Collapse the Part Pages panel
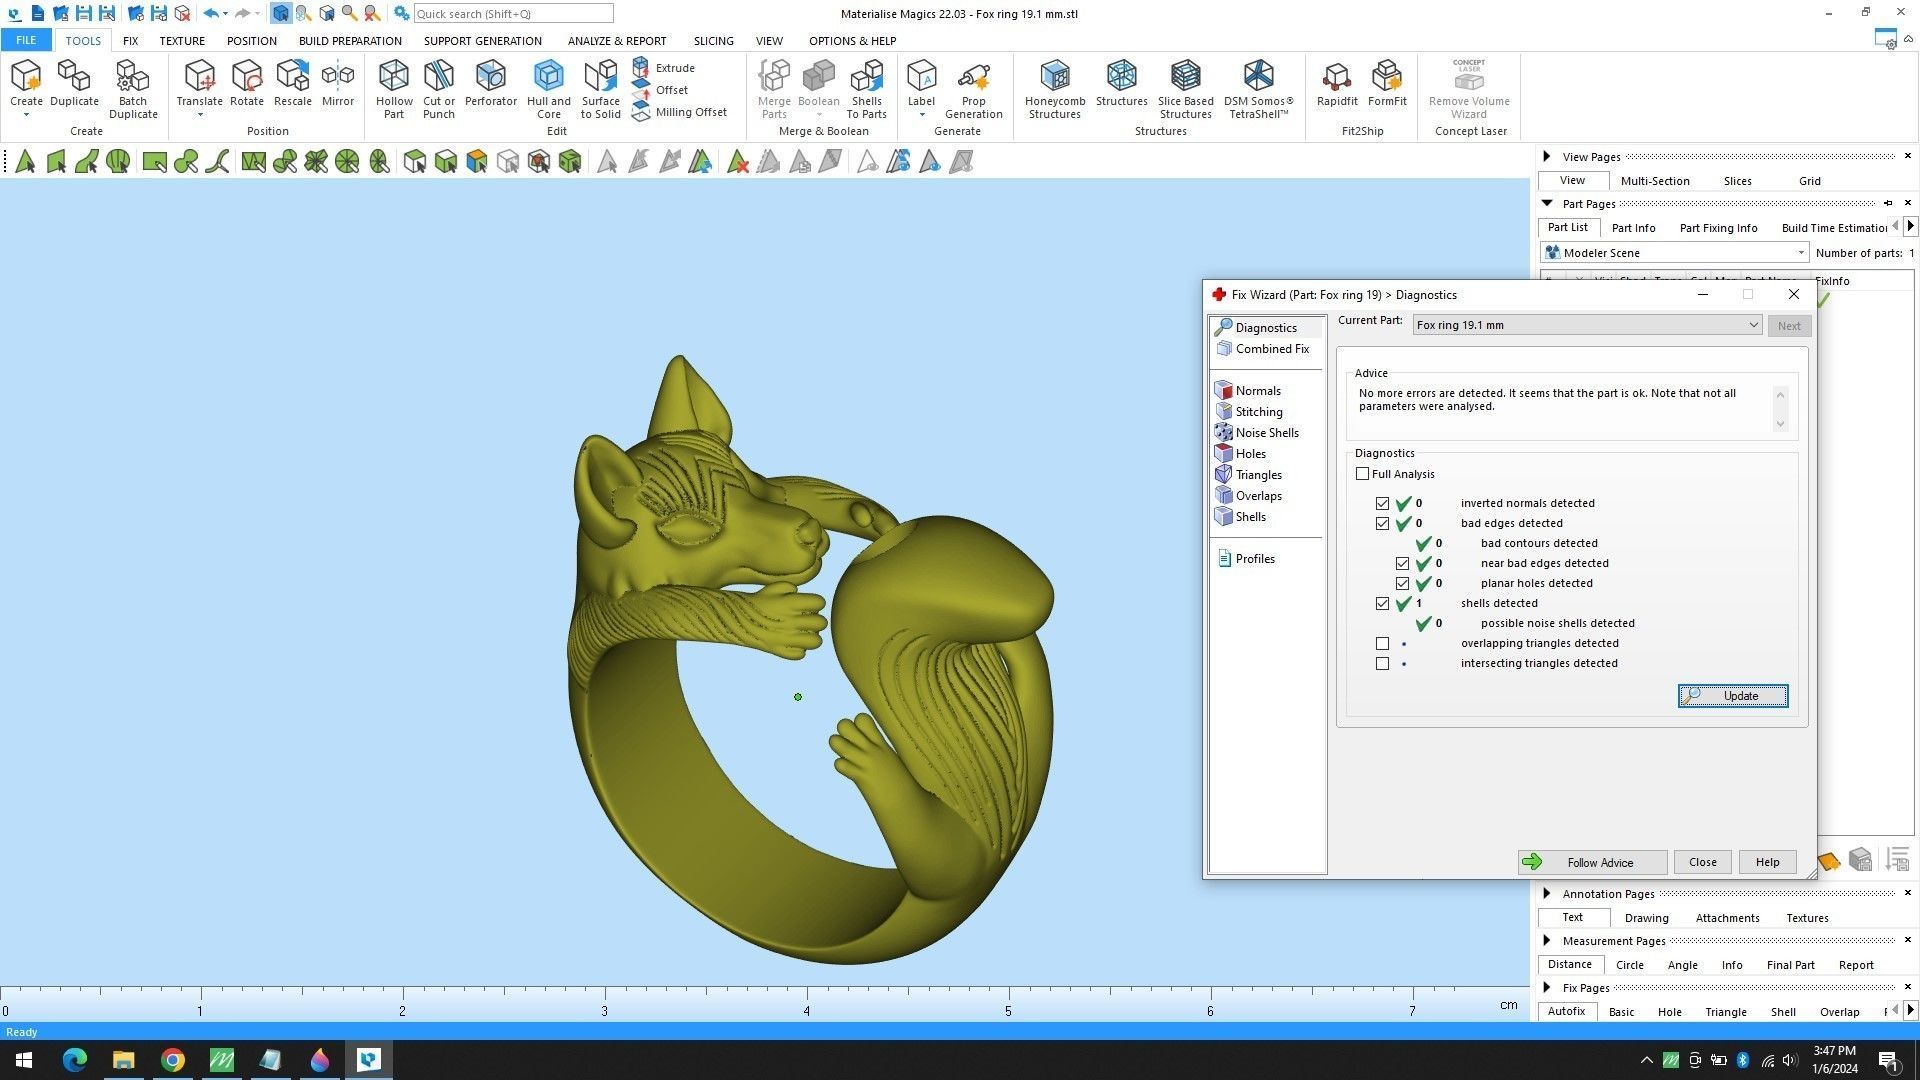This screenshot has width=1920, height=1080. pos(1547,203)
